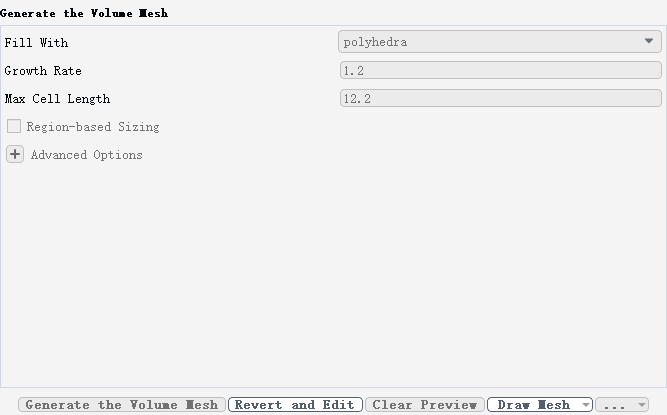
Task: Click the Region-based Sizing label text
Action: point(93,127)
